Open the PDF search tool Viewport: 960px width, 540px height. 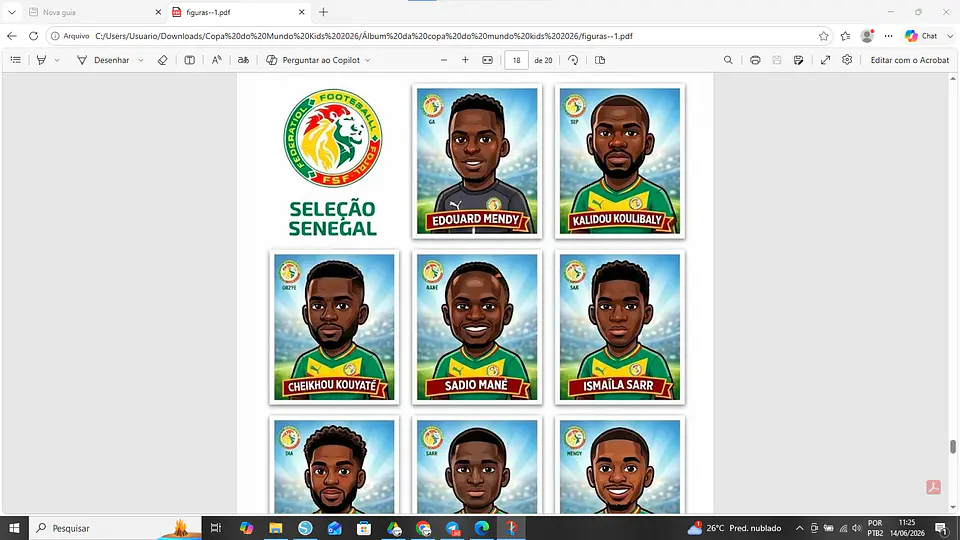pos(728,60)
